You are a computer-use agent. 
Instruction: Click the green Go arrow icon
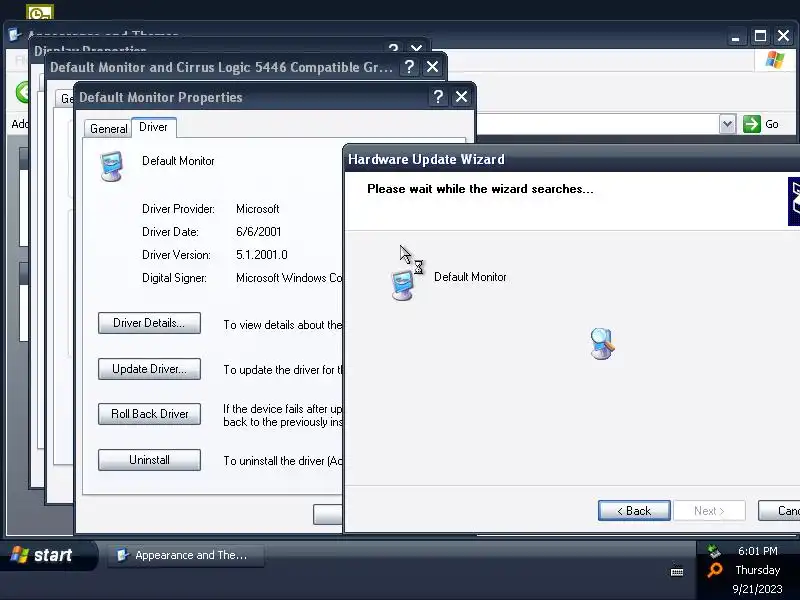point(752,124)
